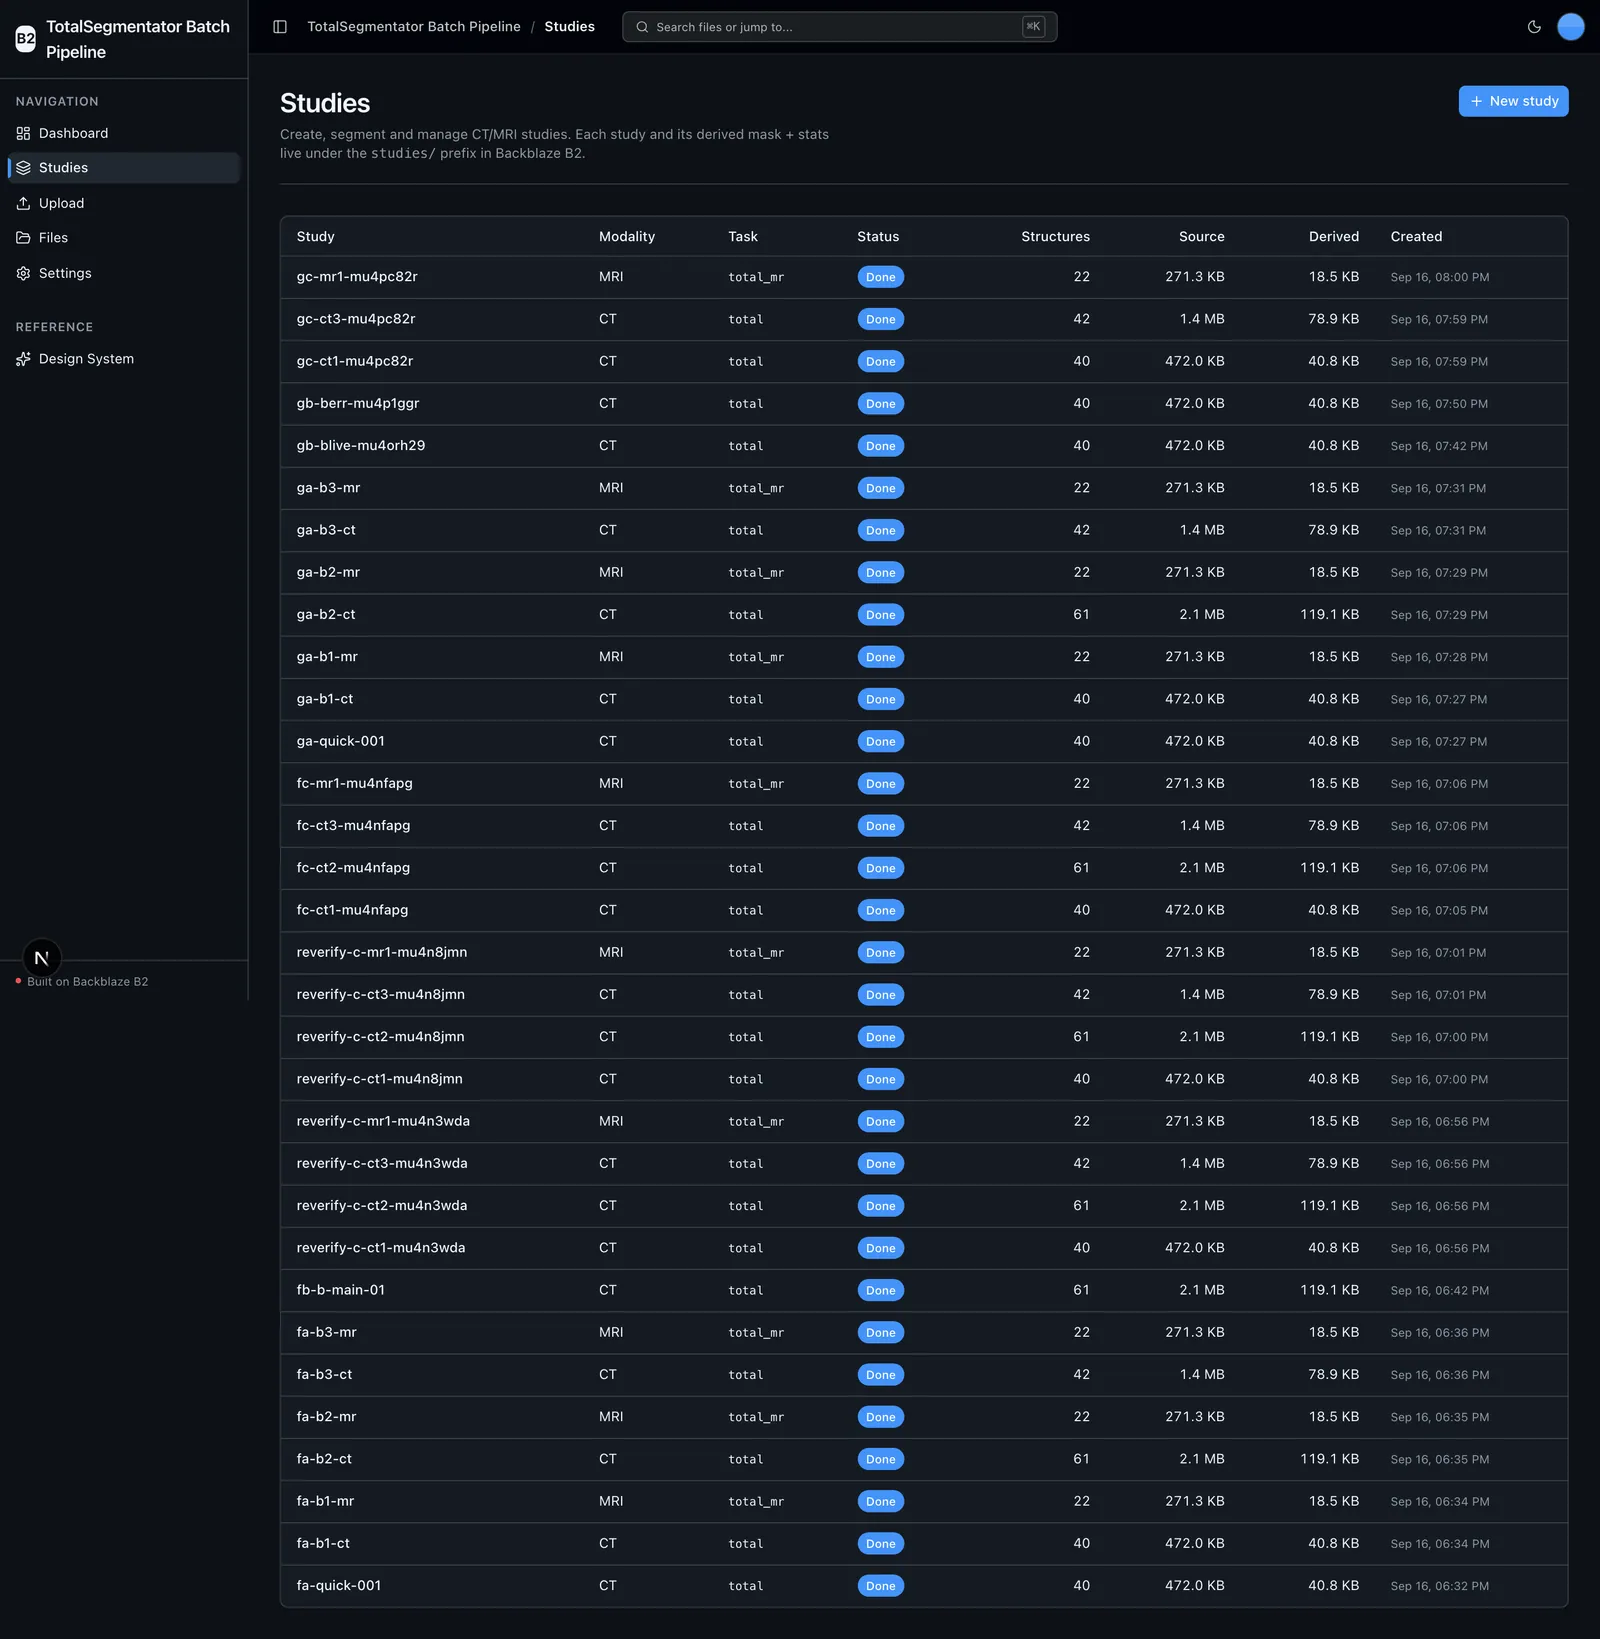Image resolution: width=1600 pixels, height=1639 pixels.
Task: Open study ga-b1-ct
Action: click(325, 699)
